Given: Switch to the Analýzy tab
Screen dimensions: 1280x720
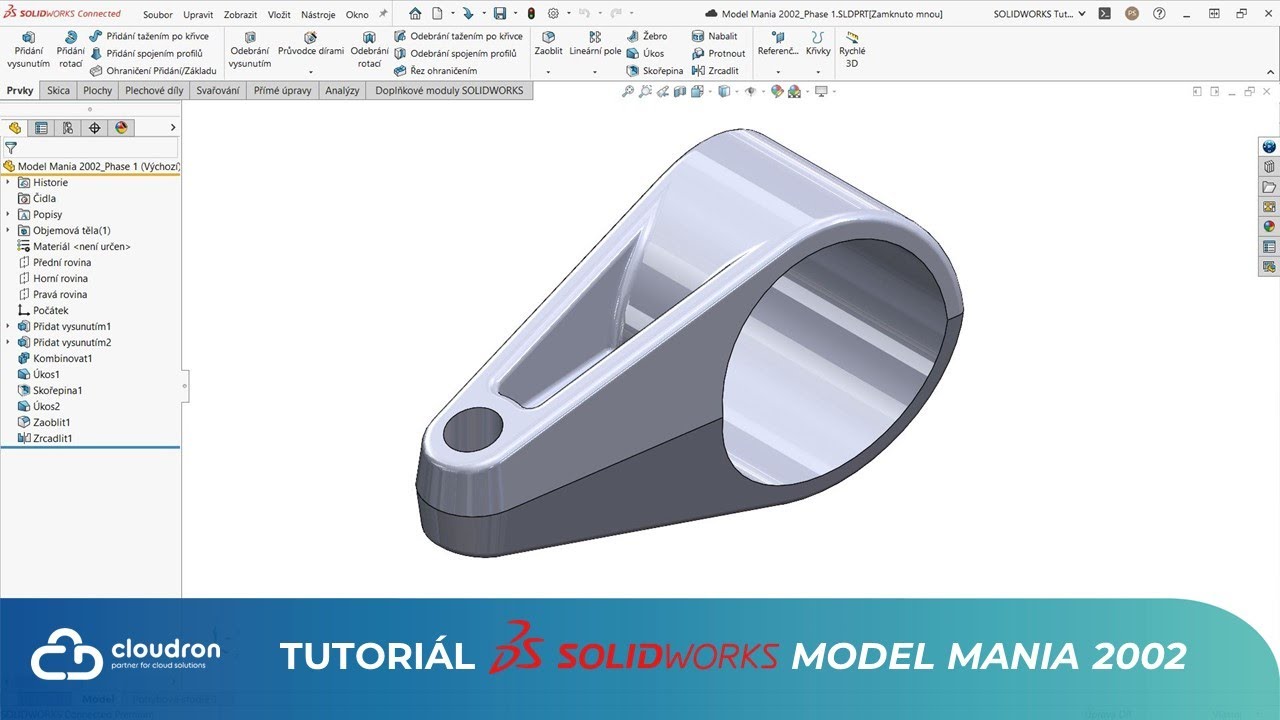Looking at the screenshot, I should pos(342,90).
